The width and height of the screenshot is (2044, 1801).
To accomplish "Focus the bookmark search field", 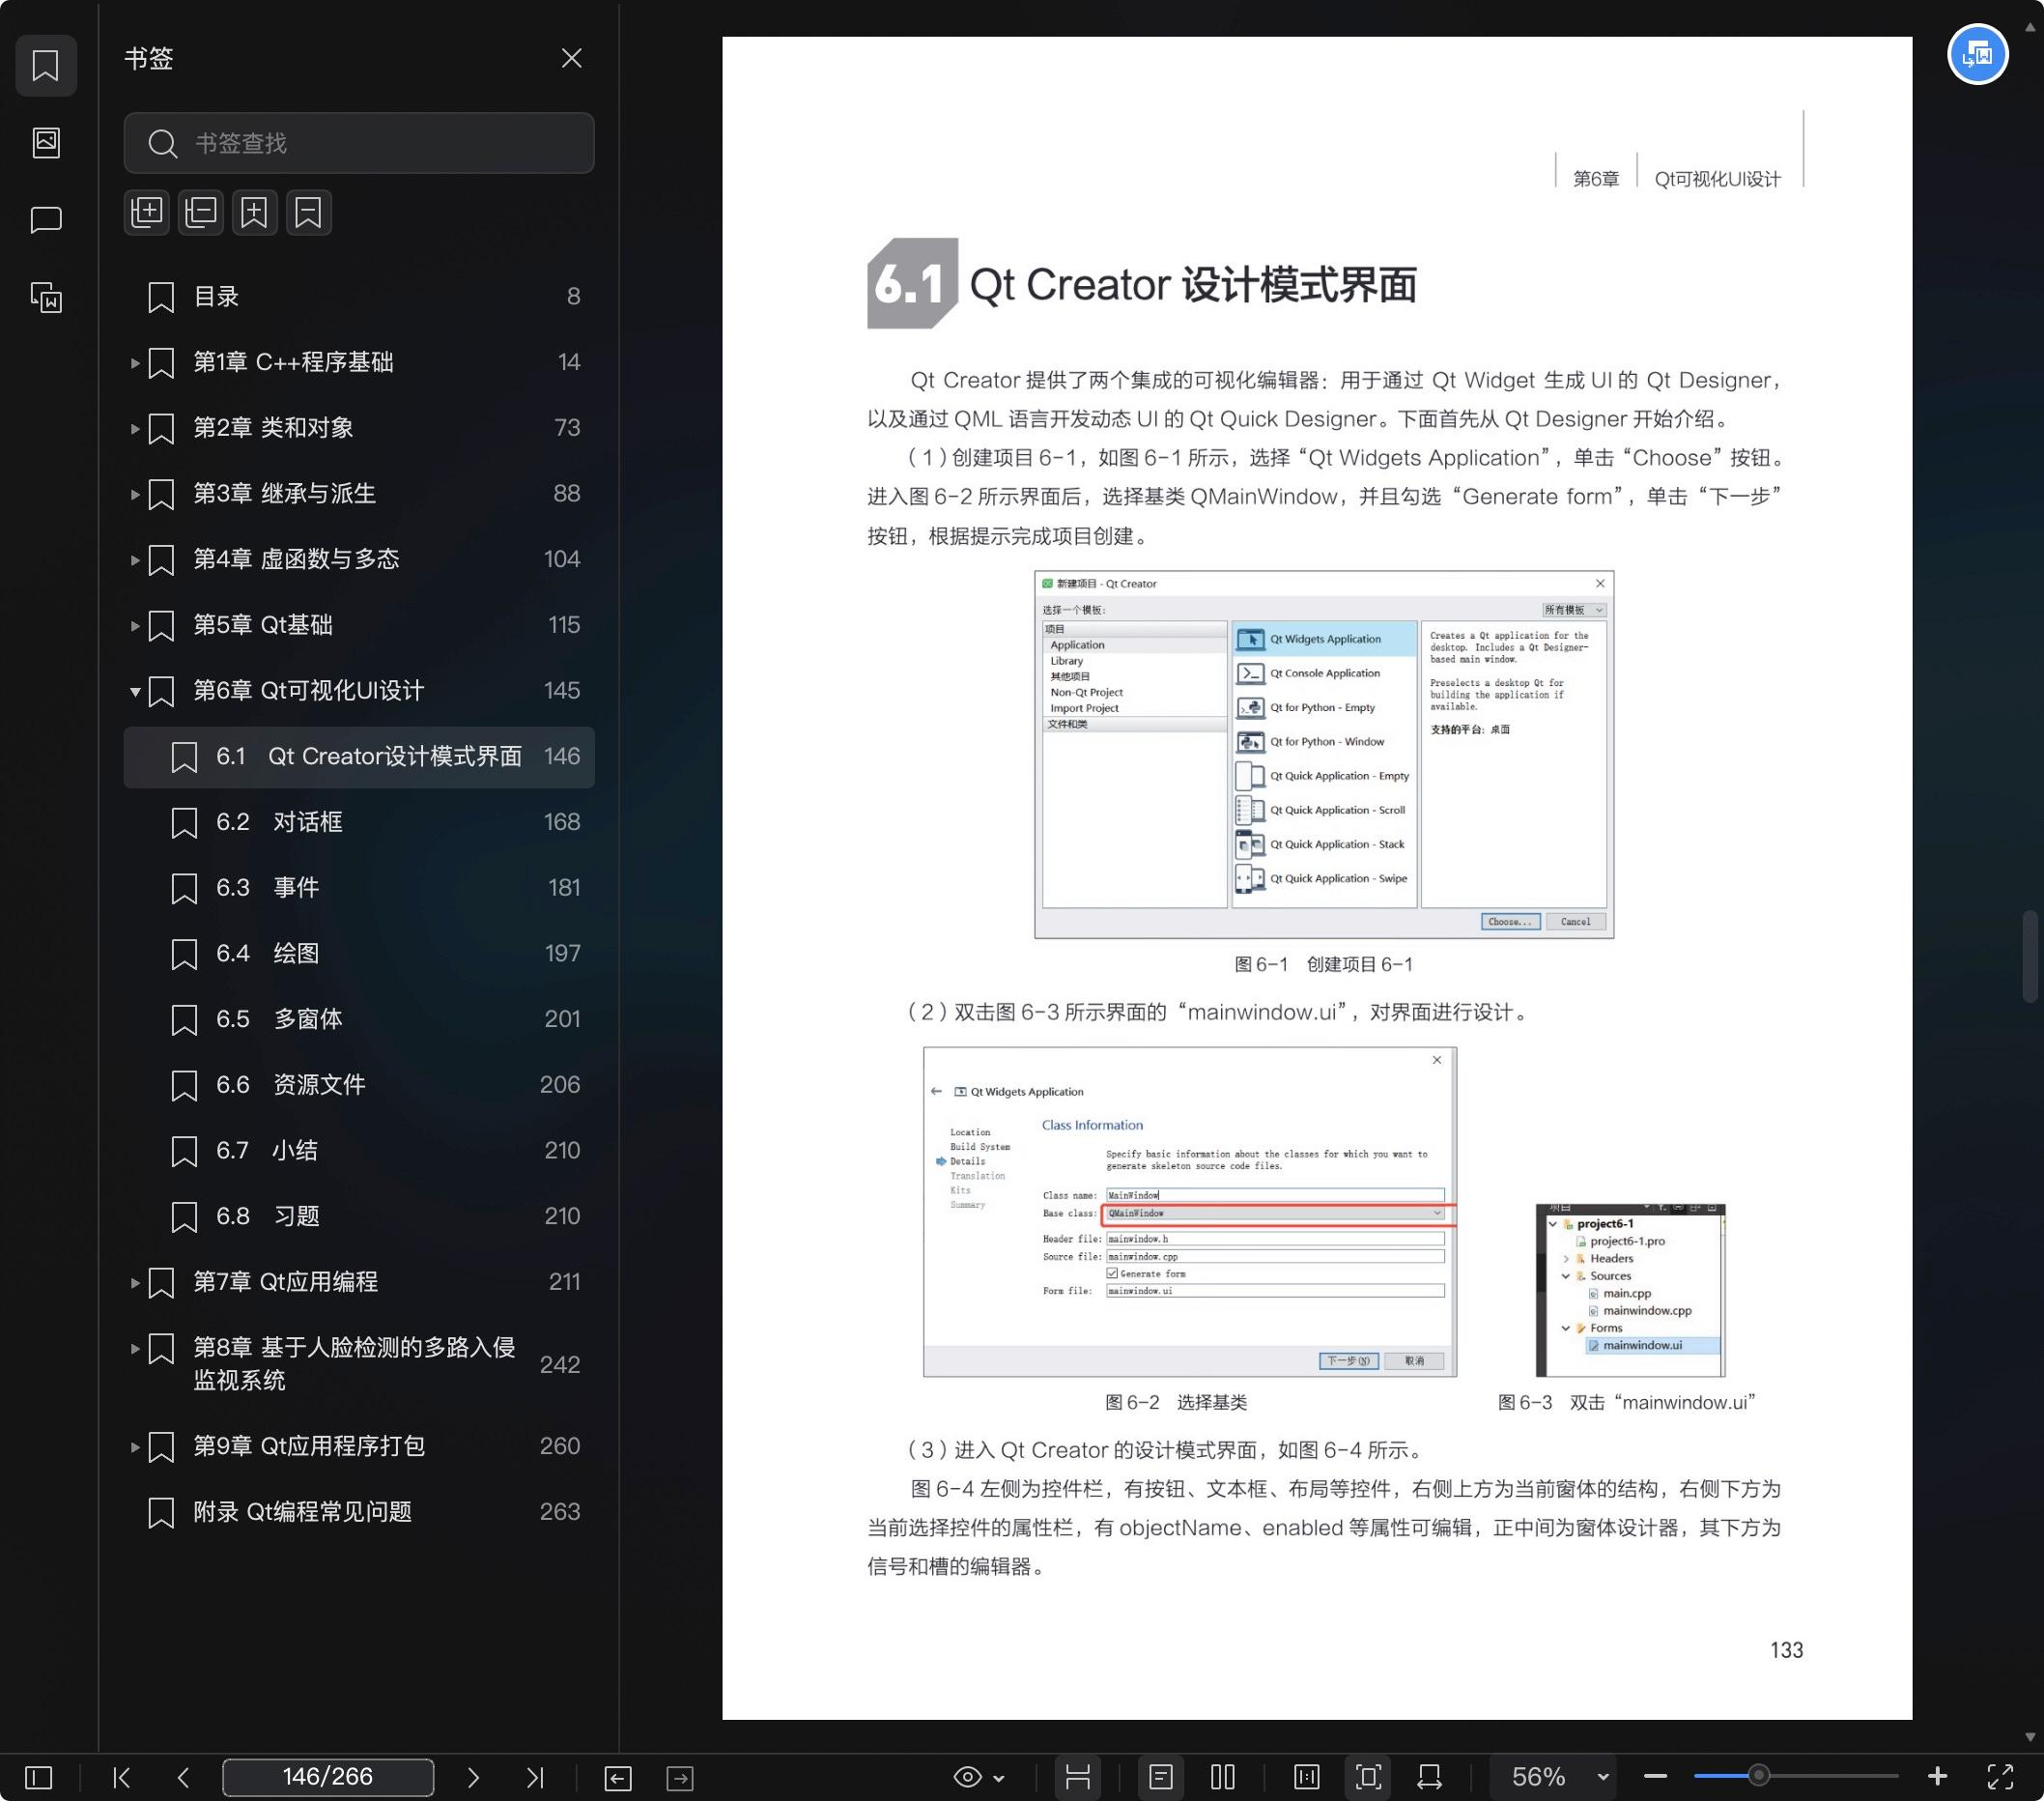I will [359, 143].
